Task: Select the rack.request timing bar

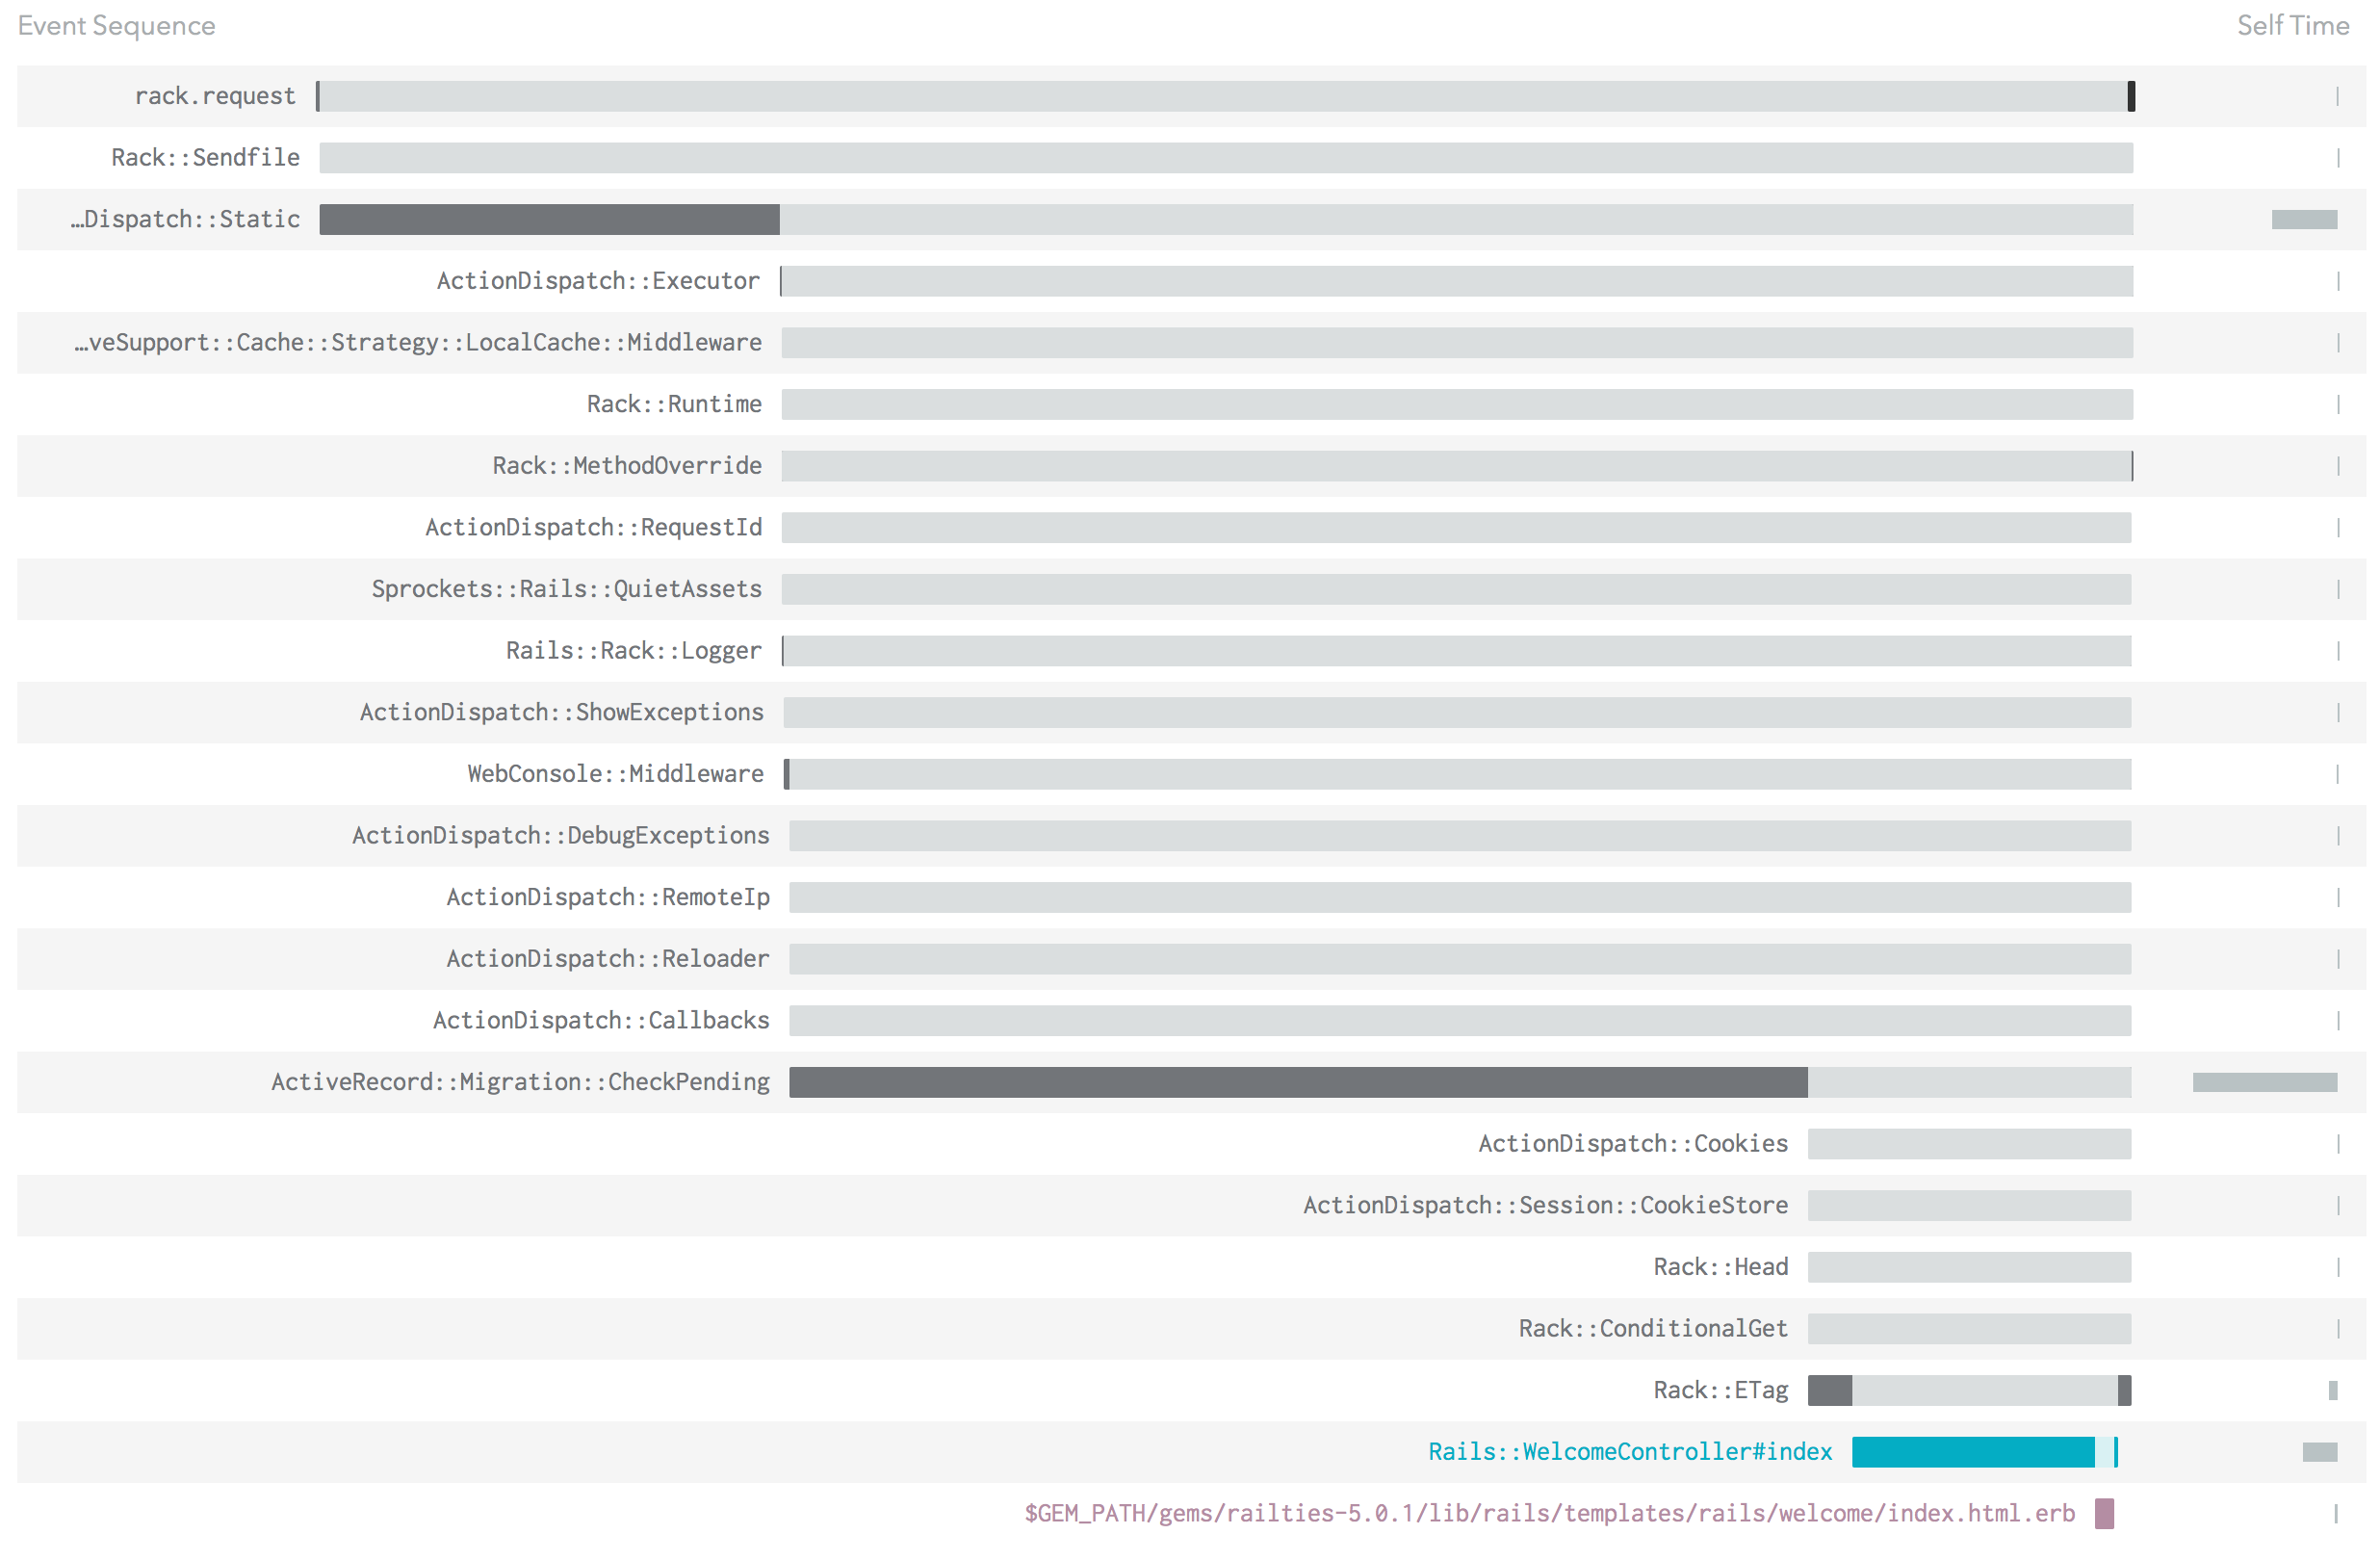Action: pos(1200,96)
